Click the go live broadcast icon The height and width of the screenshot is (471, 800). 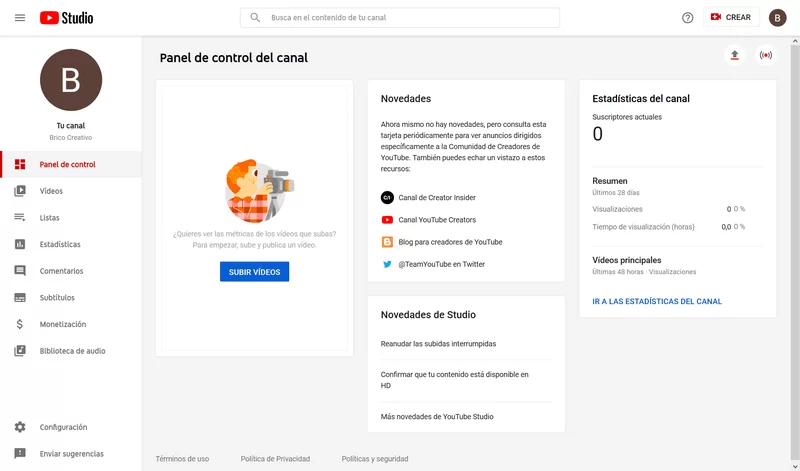coord(765,55)
